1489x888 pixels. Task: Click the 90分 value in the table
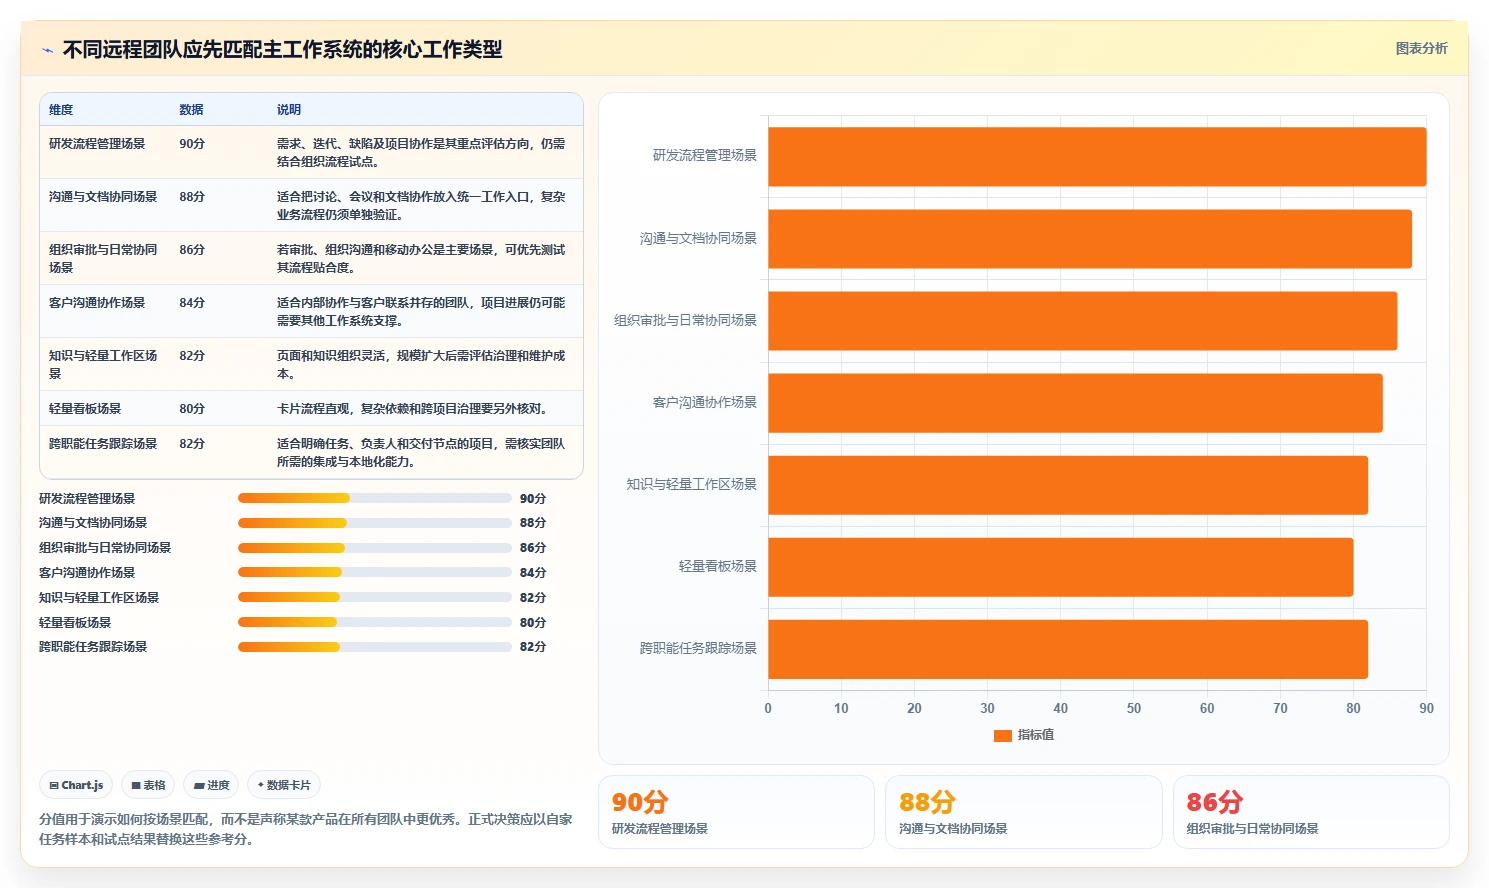tap(192, 144)
